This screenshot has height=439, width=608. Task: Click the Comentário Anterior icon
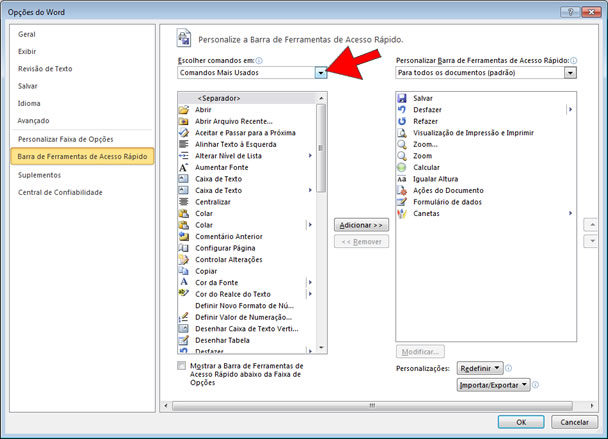point(184,237)
